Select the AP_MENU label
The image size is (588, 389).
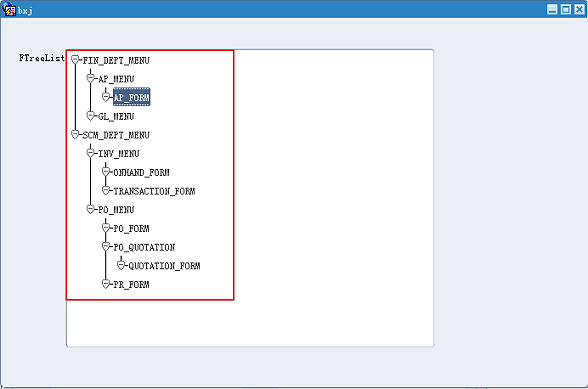pyautogui.click(x=116, y=79)
